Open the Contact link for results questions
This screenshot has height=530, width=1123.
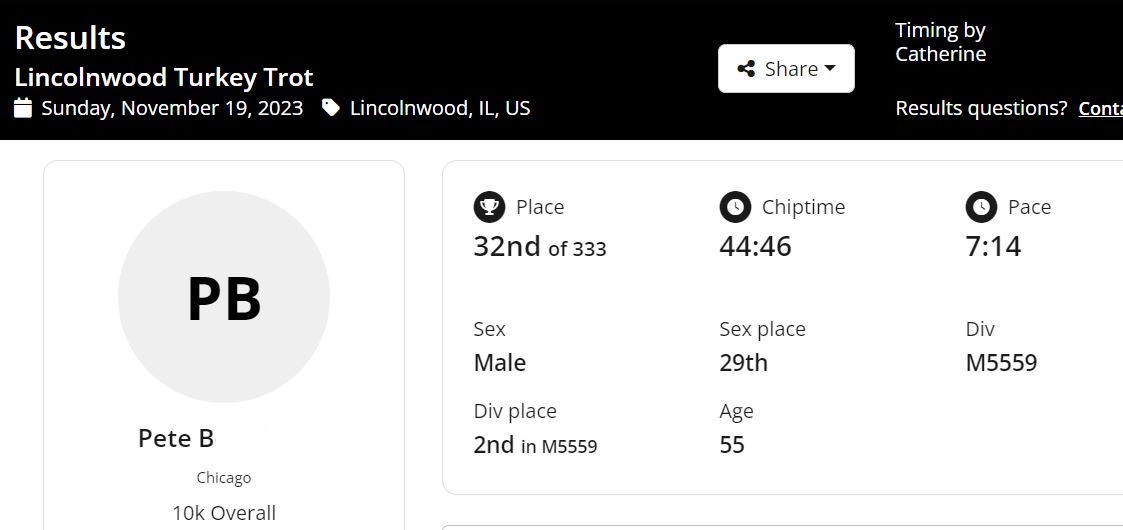point(1101,109)
